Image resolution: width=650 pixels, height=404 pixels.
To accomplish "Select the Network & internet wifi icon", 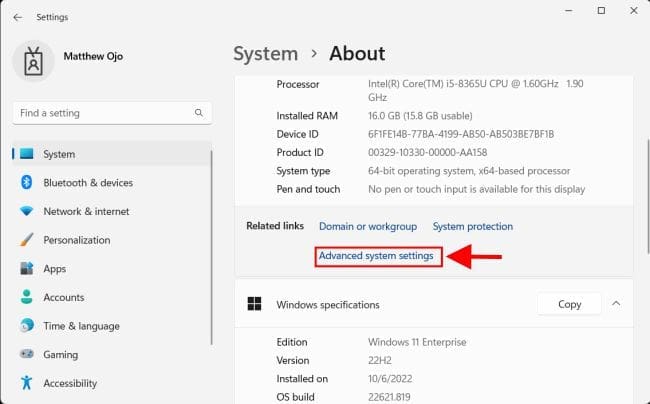I will coord(26,212).
